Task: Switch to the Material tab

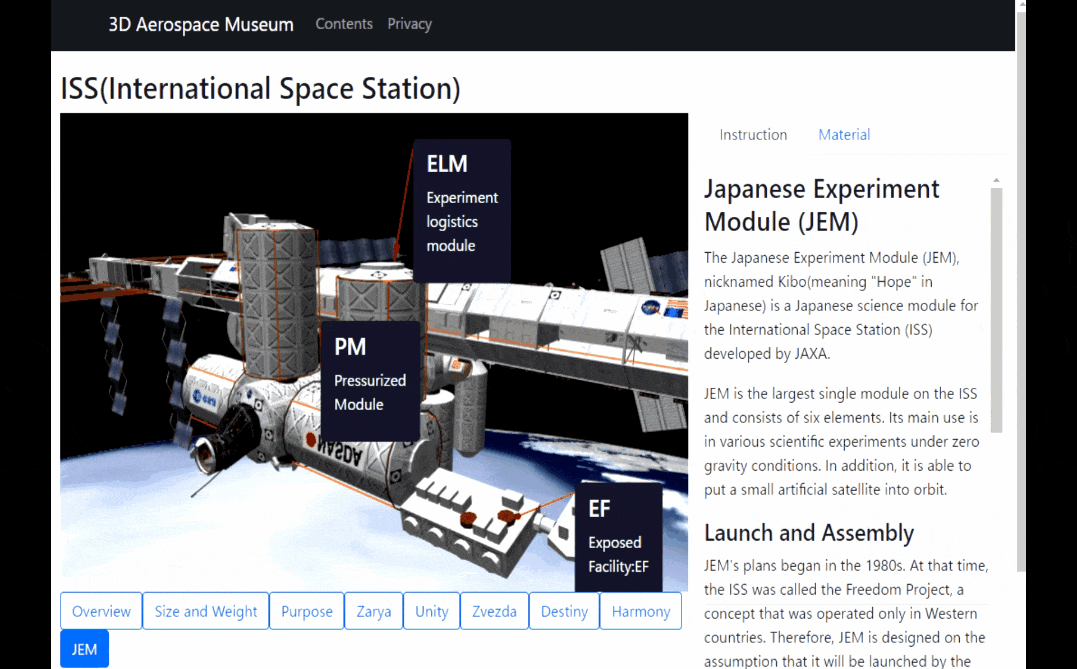Action: pos(843,135)
